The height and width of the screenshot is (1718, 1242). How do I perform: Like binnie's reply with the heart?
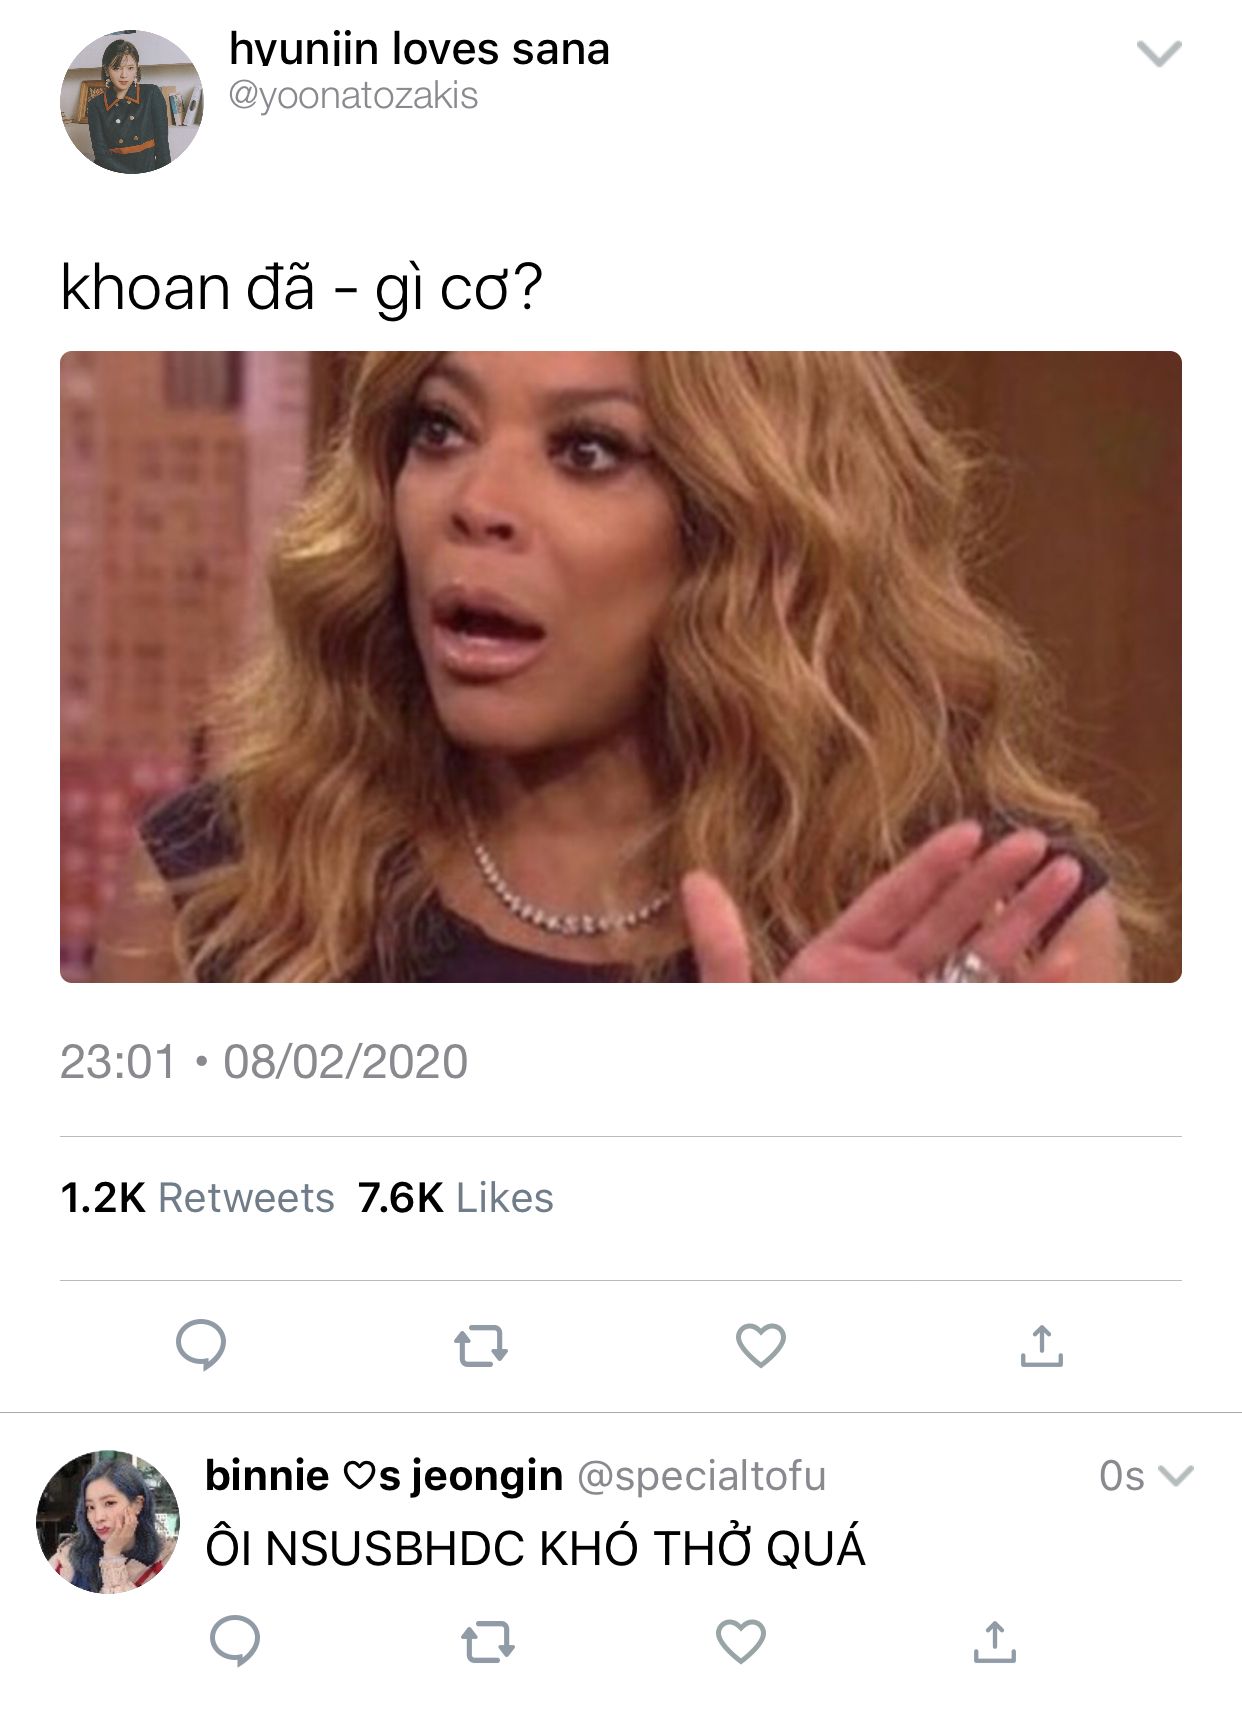pos(741,1641)
